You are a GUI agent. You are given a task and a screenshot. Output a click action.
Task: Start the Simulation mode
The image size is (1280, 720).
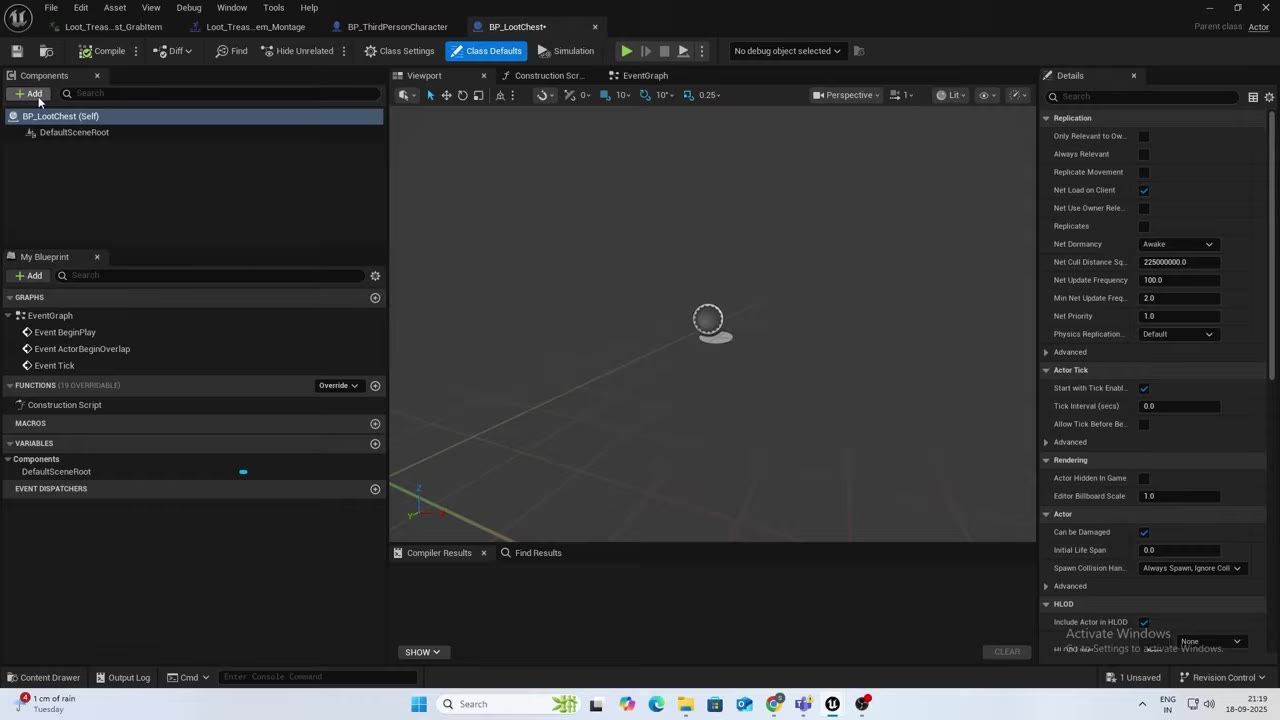pyautogui.click(x=566, y=51)
